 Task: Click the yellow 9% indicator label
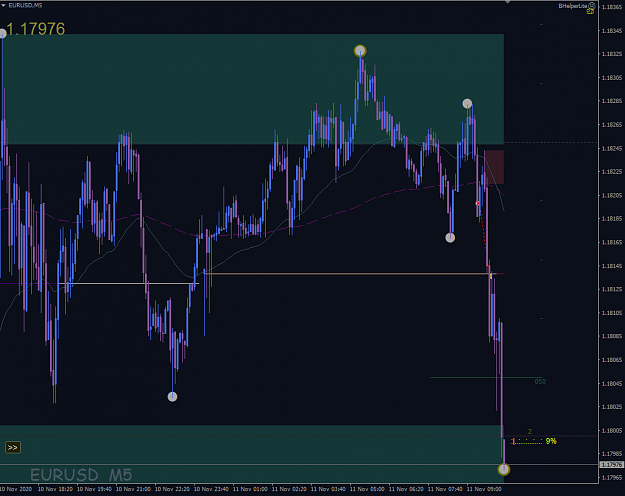[551, 441]
